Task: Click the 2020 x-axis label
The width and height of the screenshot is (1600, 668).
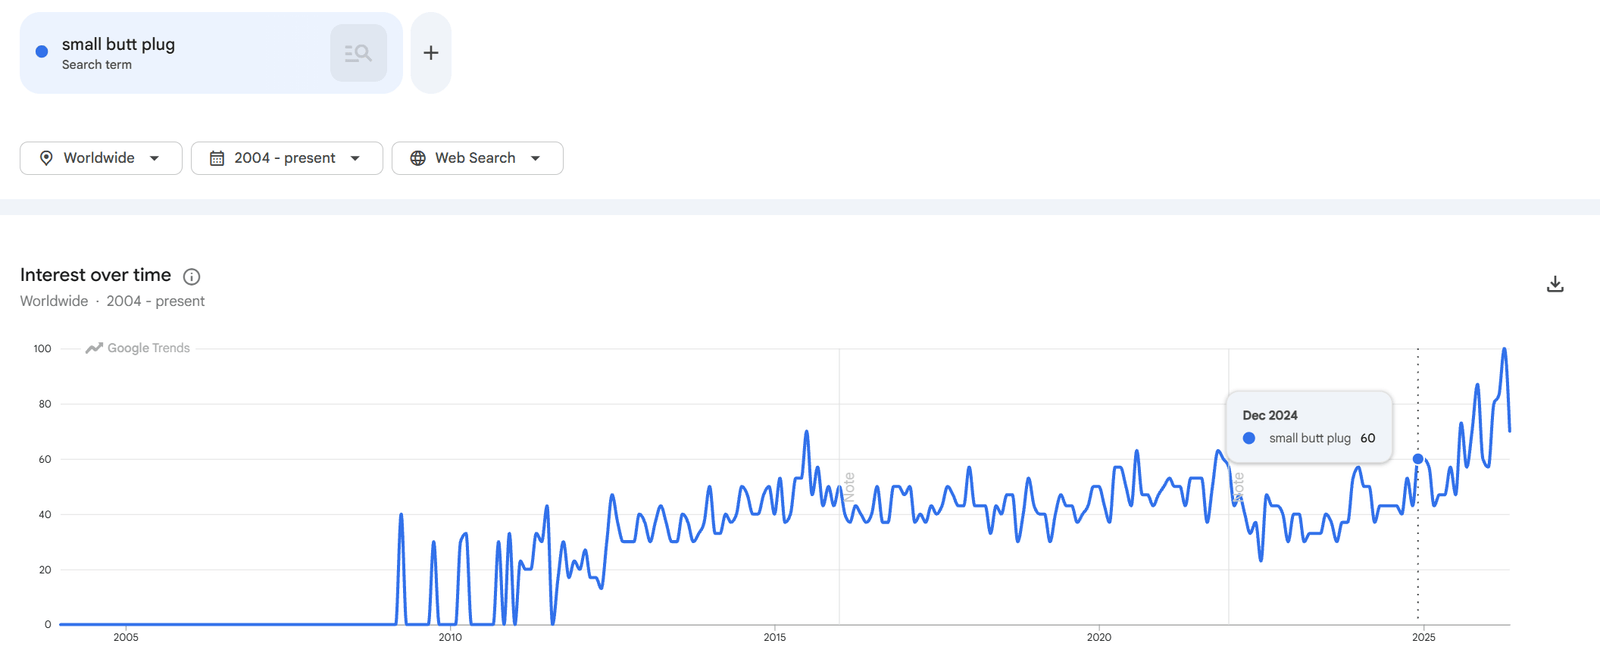Action: coord(1099,637)
